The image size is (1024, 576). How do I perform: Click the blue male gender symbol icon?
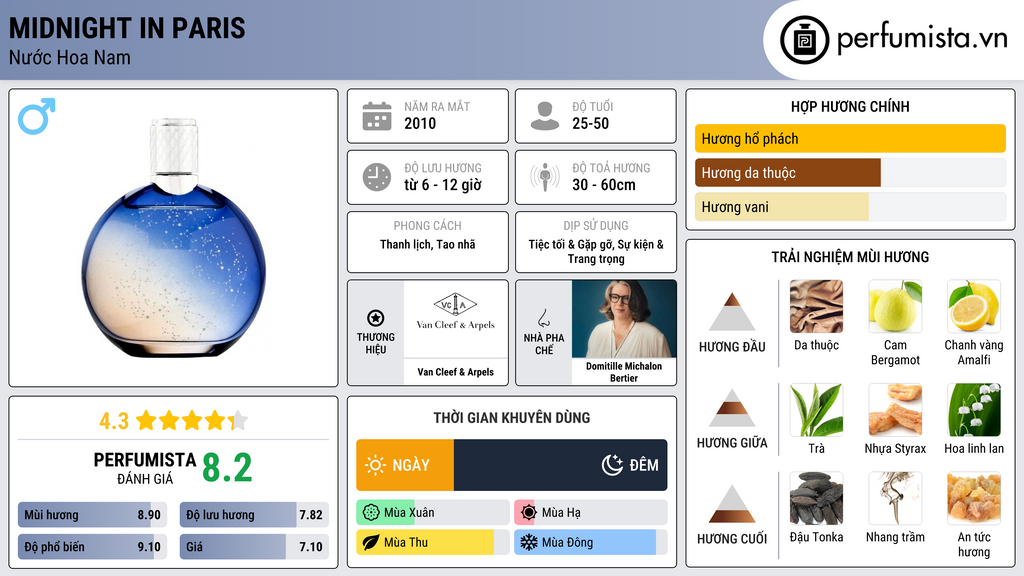[37, 116]
